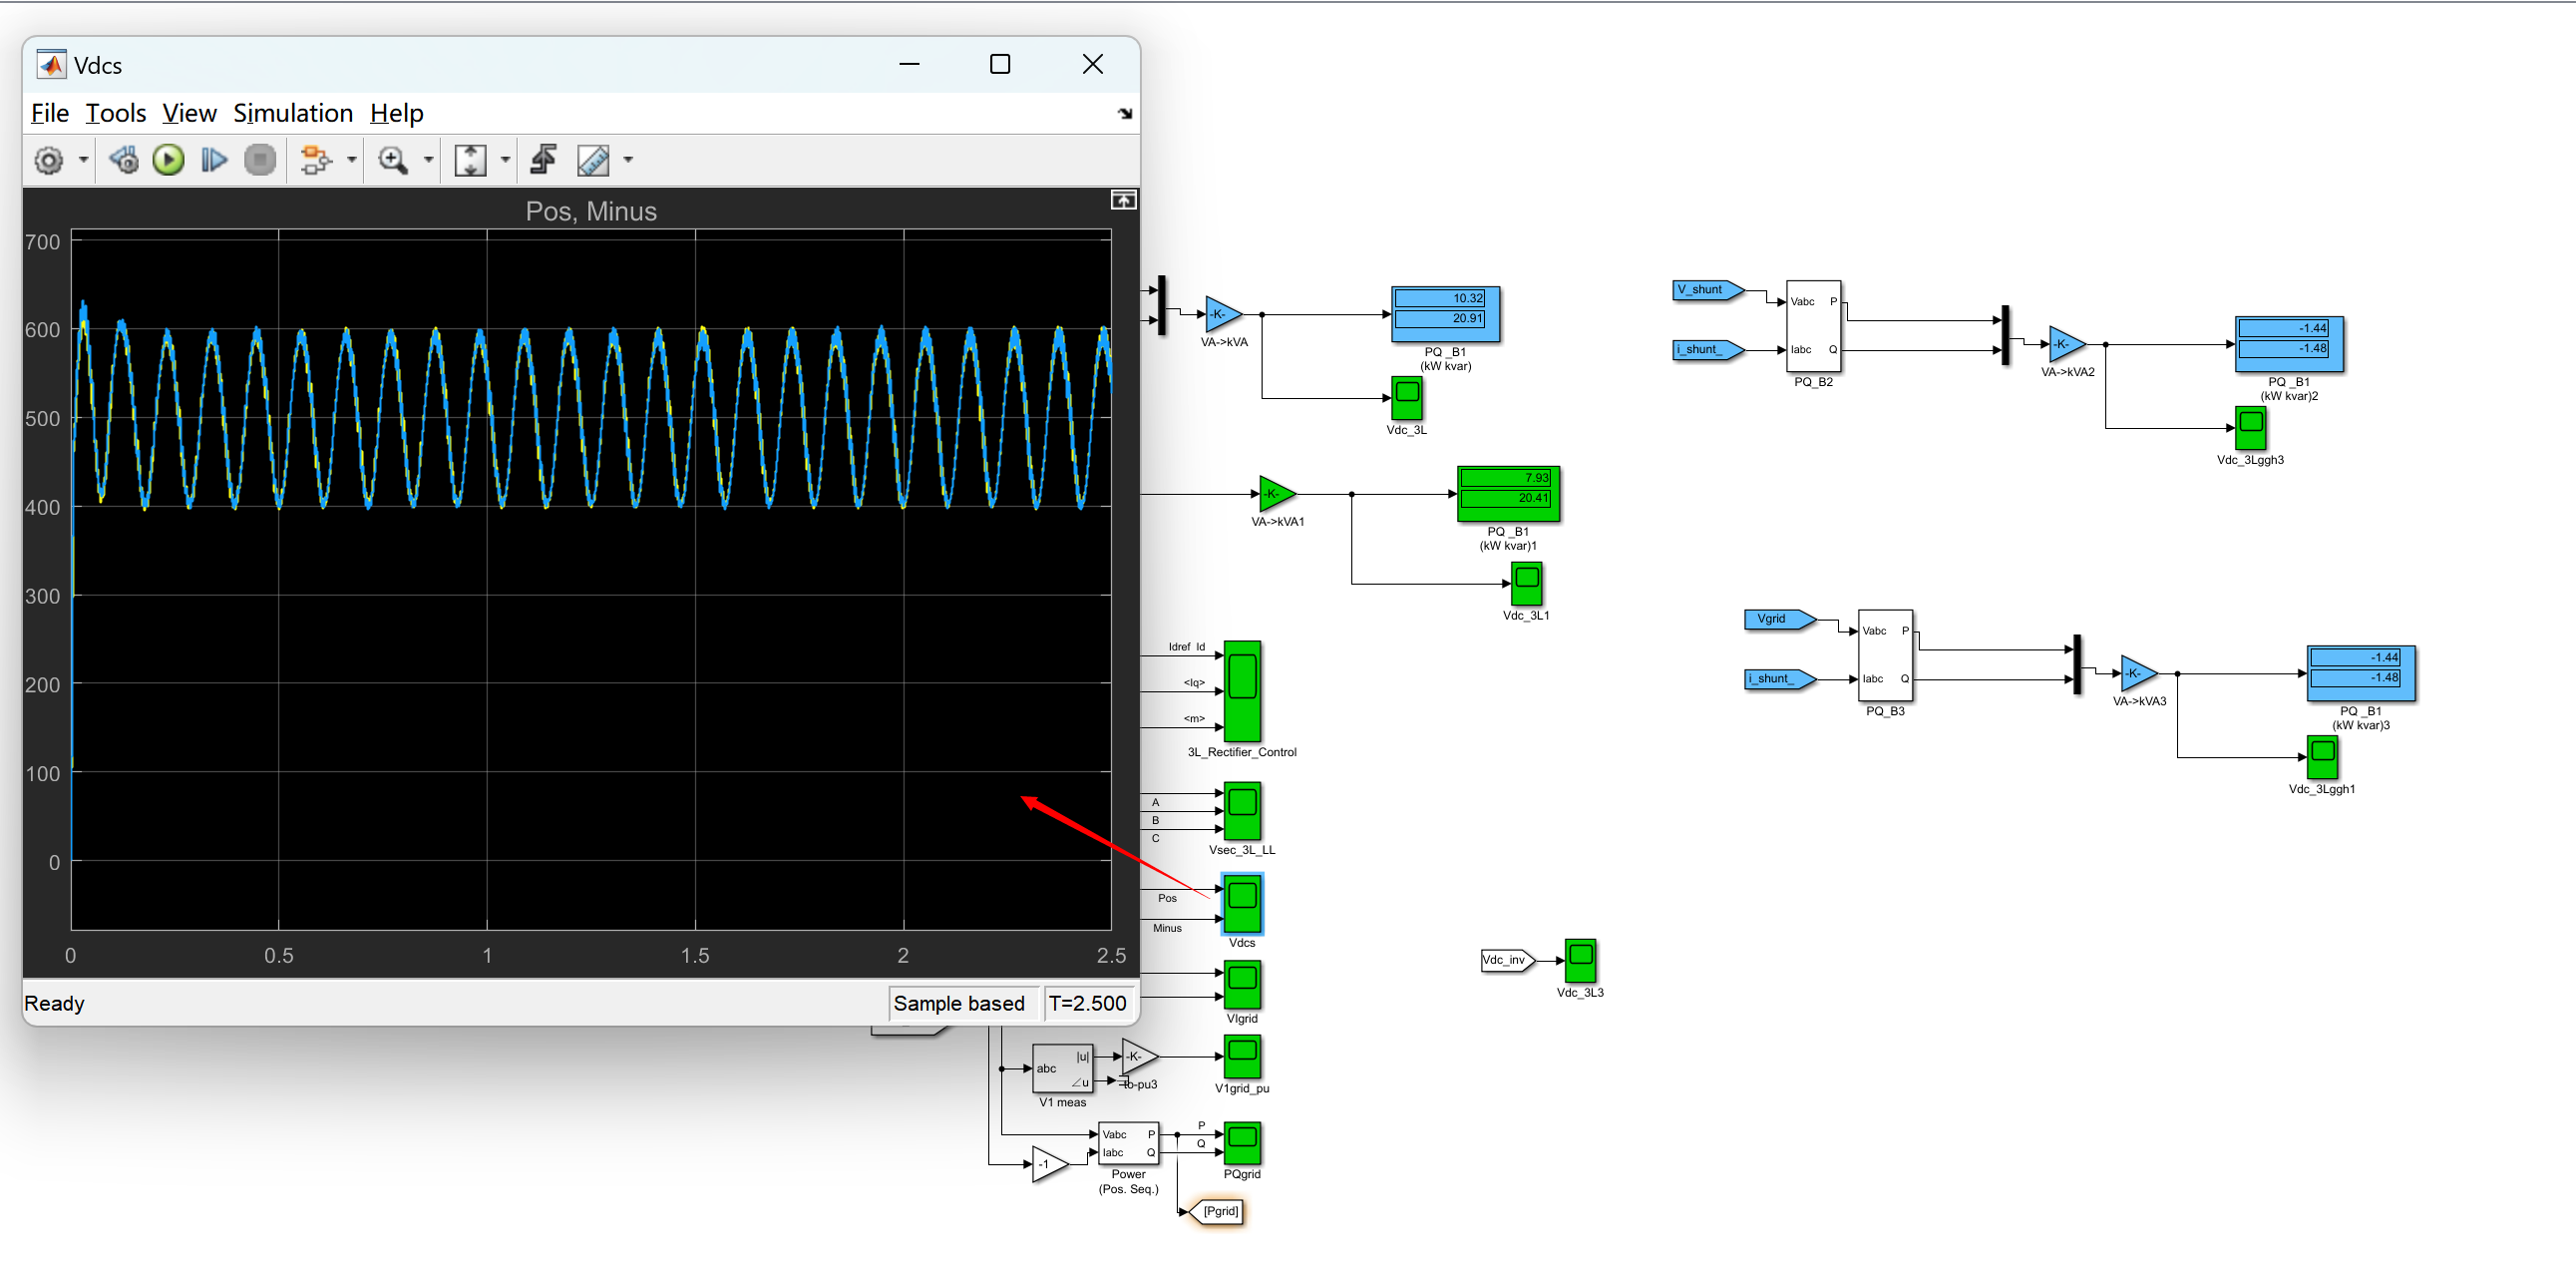This screenshot has height=1275, width=2576.
Task: Click Highlight Simulink Block icon
Action: point(316,160)
